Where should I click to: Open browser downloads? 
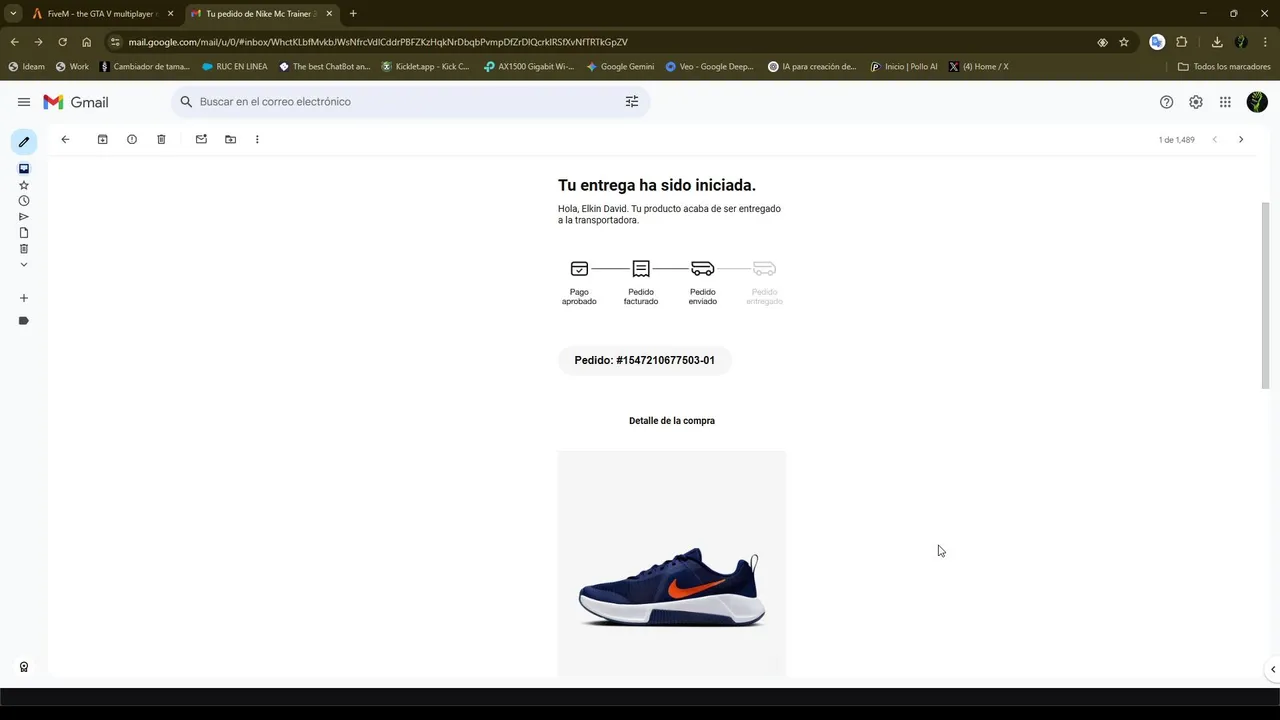click(x=1217, y=42)
